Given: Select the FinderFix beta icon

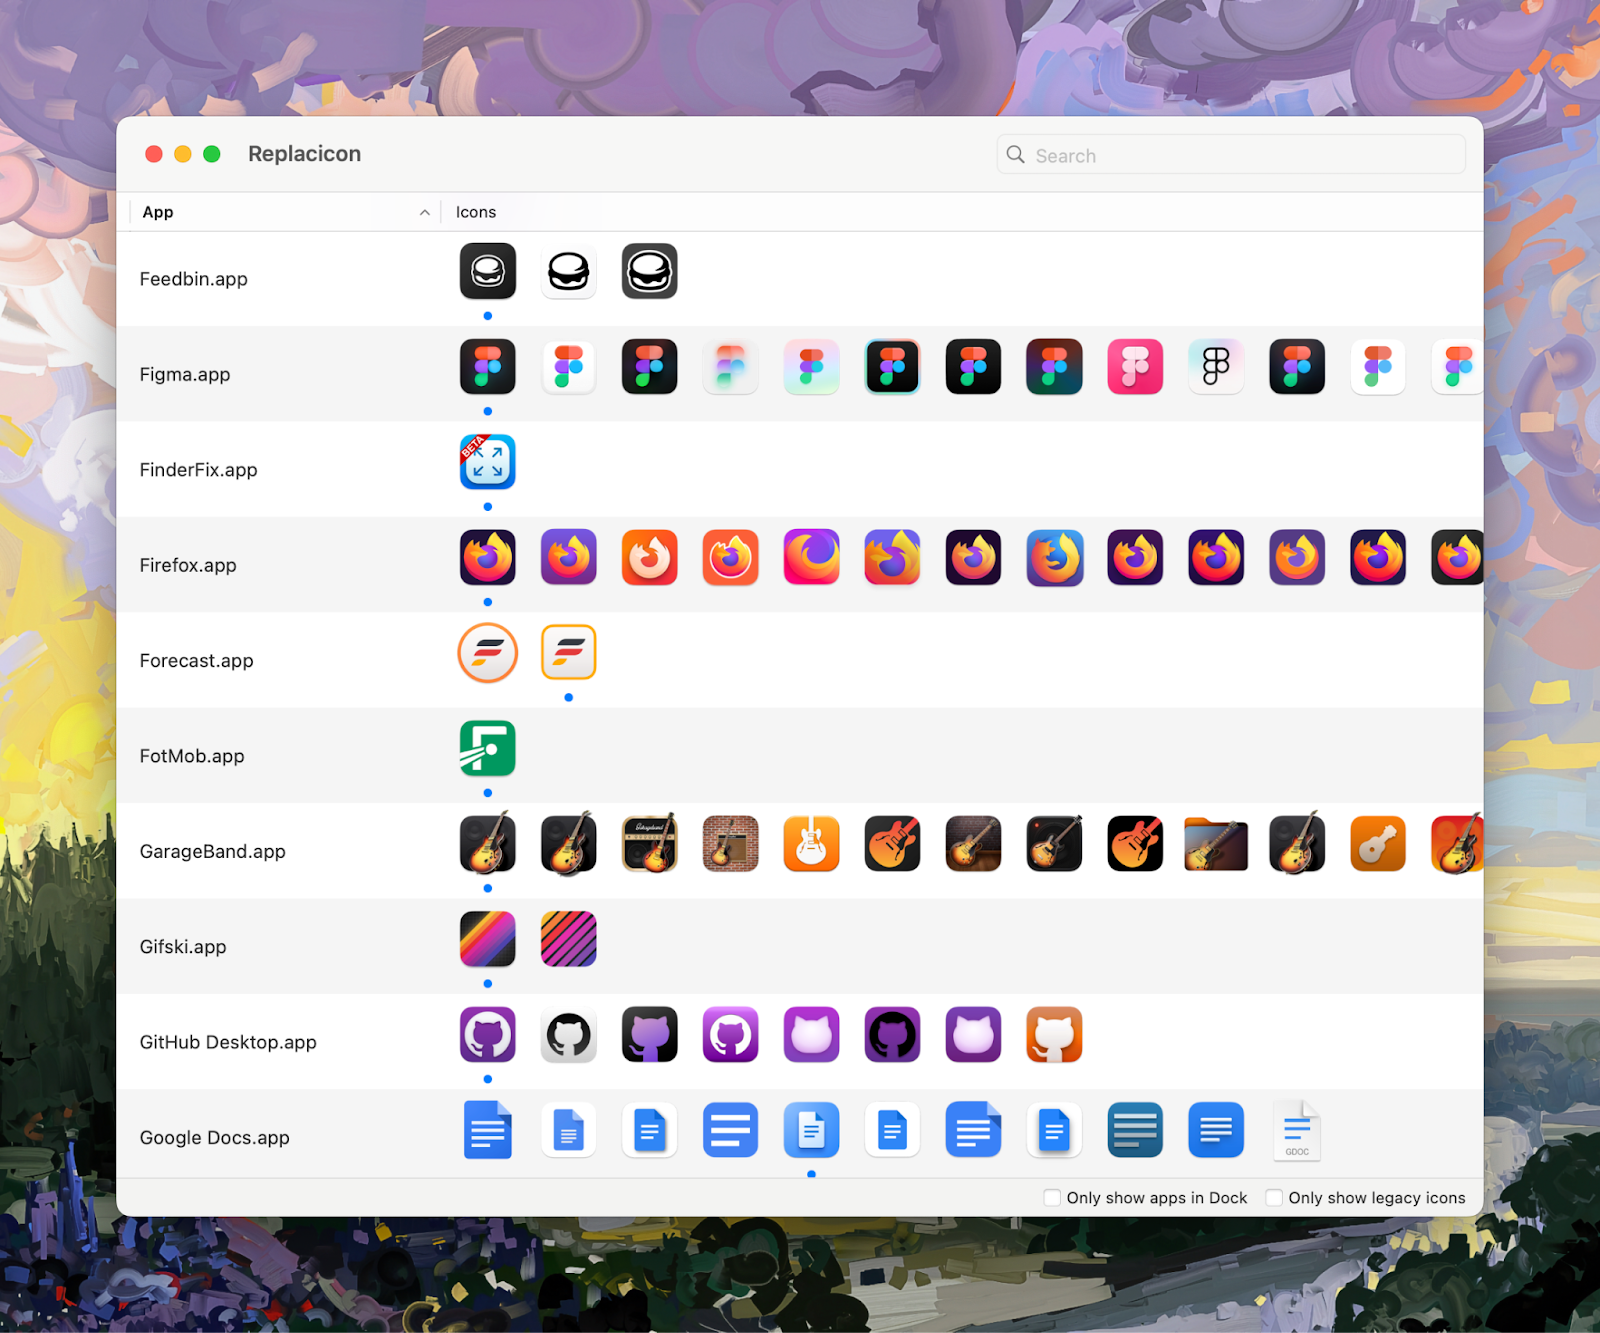Looking at the screenshot, I should [x=488, y=462].
